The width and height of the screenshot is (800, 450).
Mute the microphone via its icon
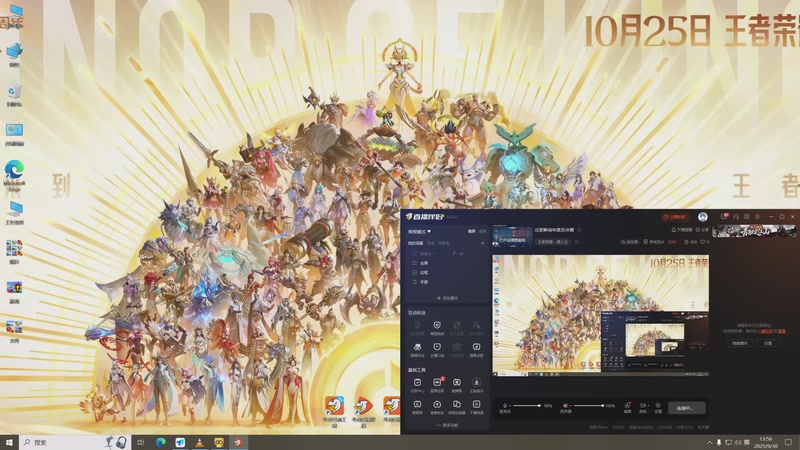[x=505, y=406]
